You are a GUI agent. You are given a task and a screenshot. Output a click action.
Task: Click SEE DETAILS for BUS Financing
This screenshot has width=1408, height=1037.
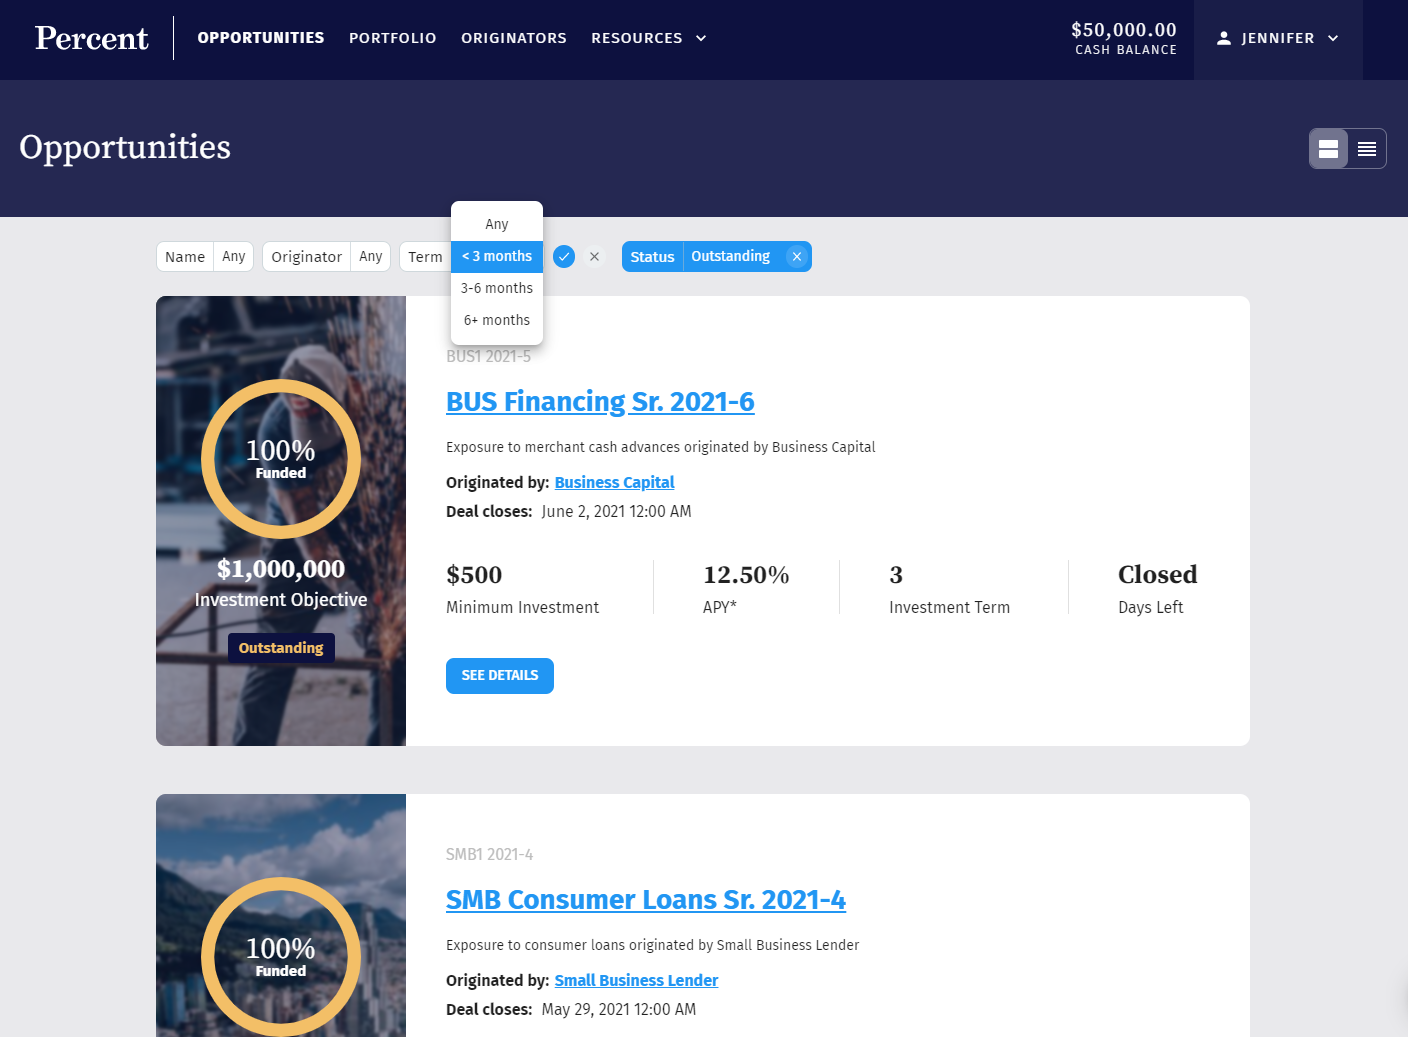point(500,676)
